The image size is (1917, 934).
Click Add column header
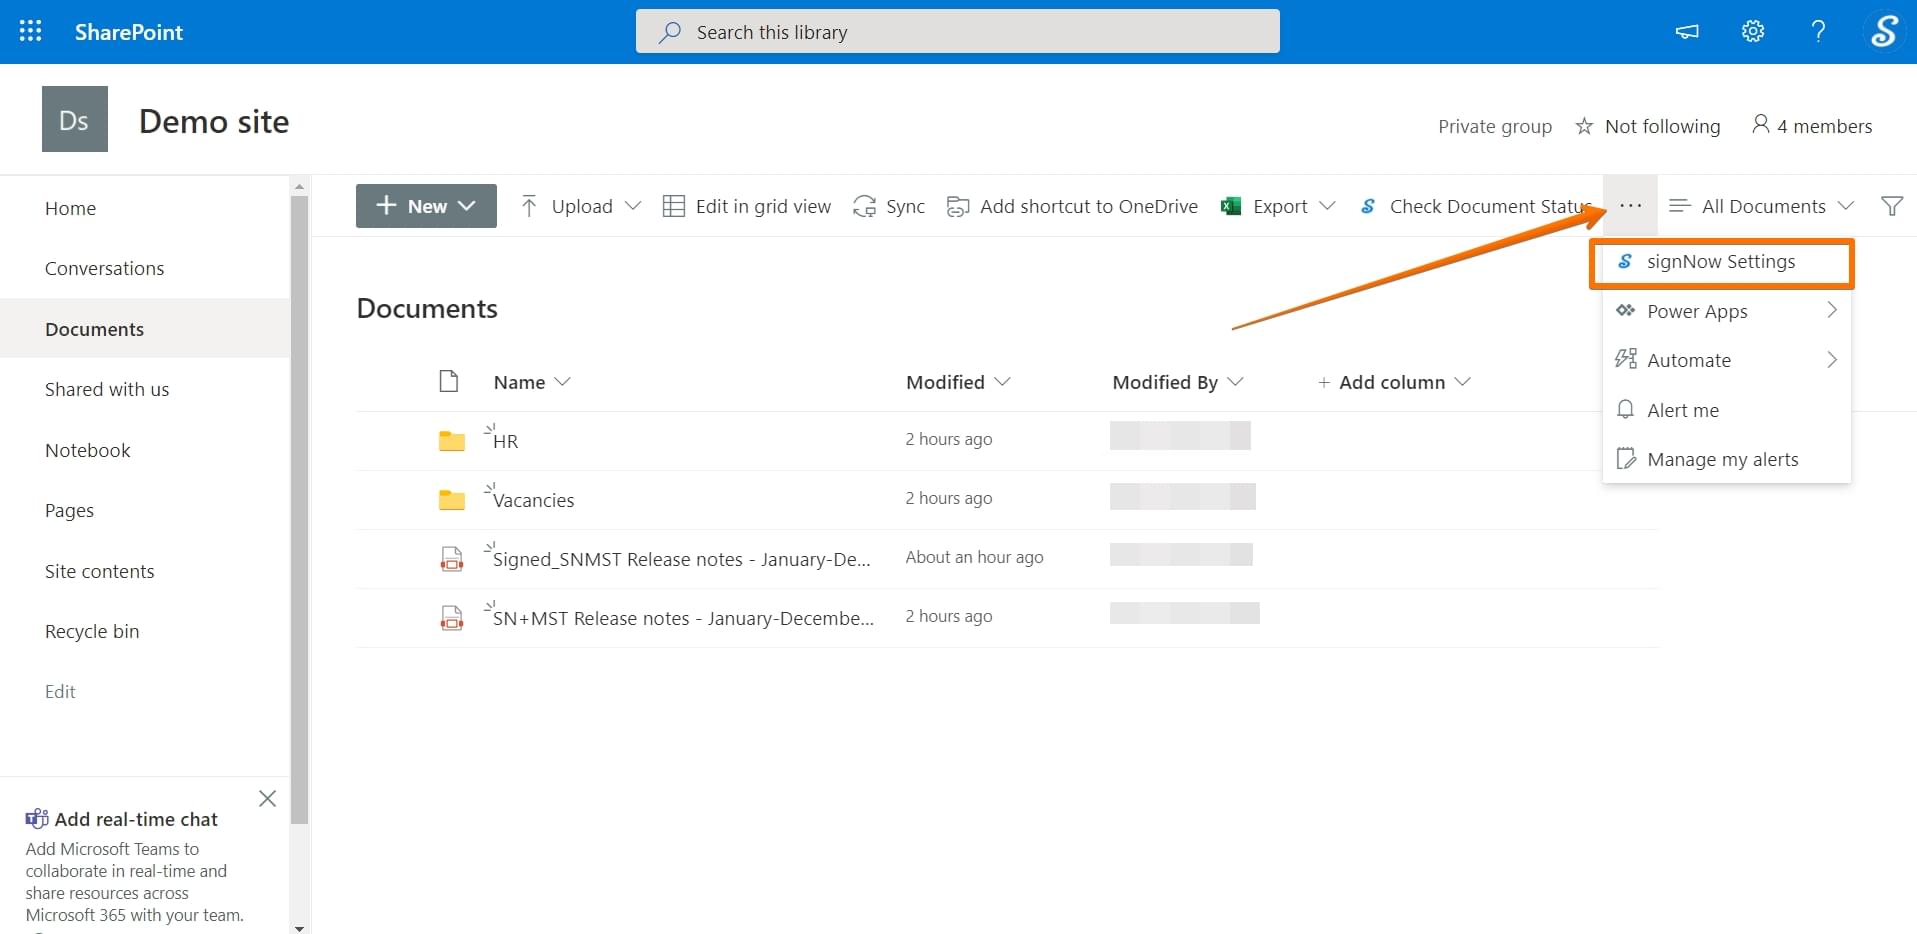(x=1394, y=382)
